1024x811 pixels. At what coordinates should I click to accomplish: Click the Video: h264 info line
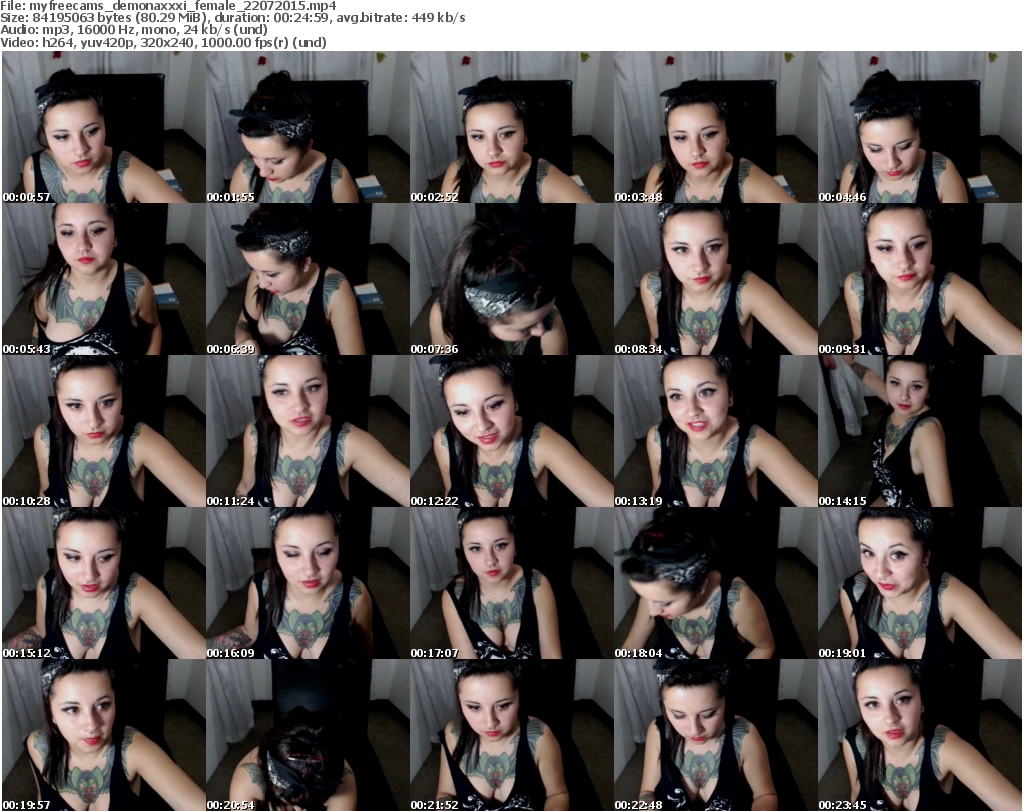pos(163,42)
